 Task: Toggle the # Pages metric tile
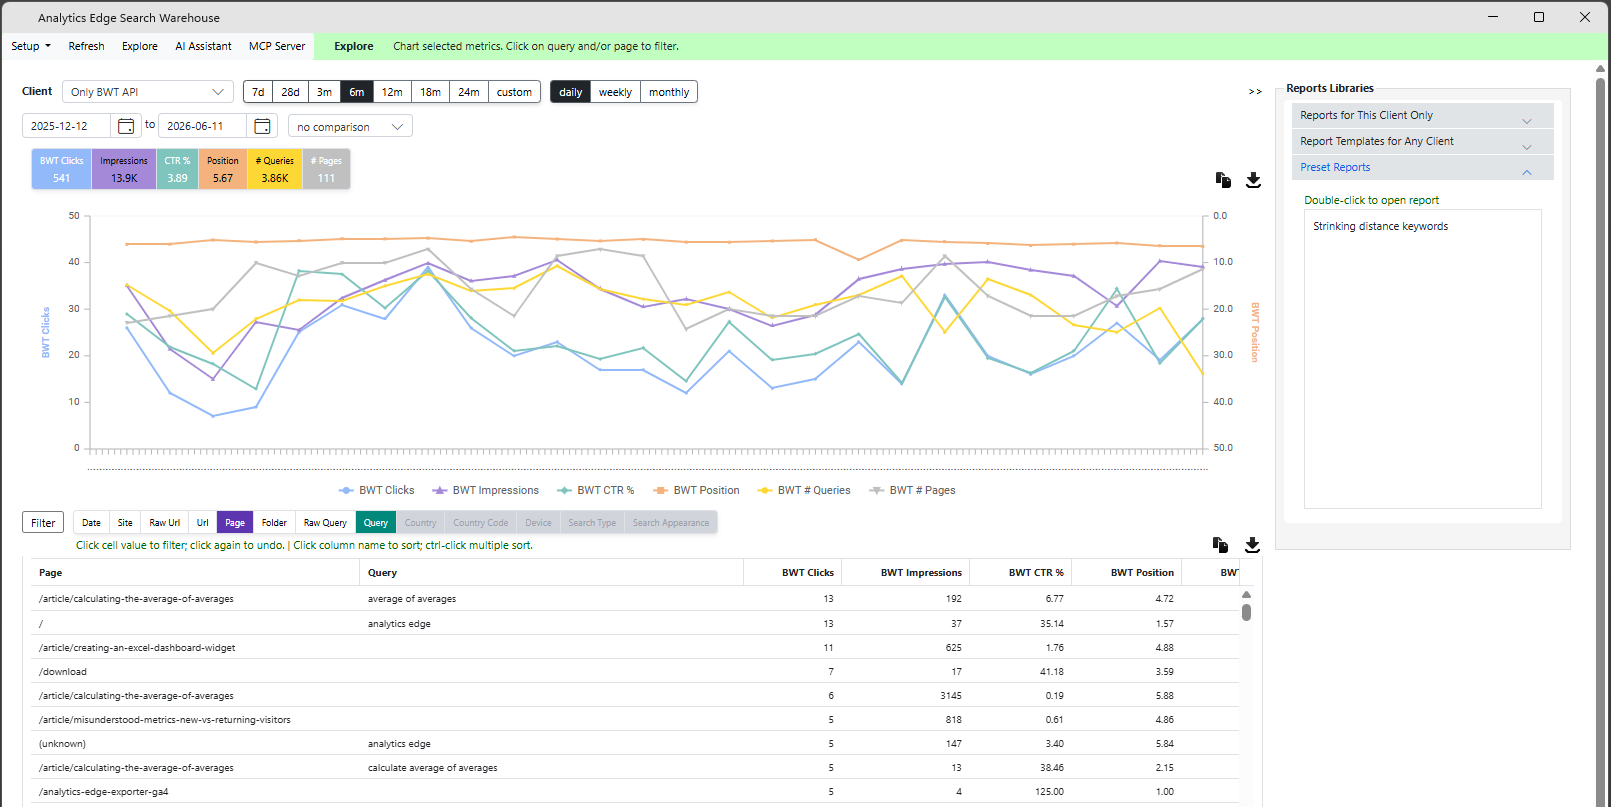(326, 169)
